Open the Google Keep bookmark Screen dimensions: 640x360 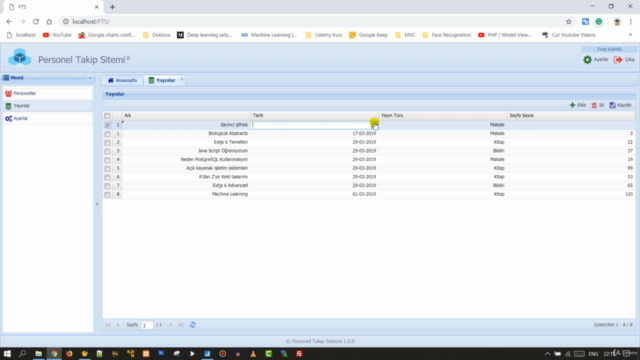pyautogui.click(x=368, y=35)
